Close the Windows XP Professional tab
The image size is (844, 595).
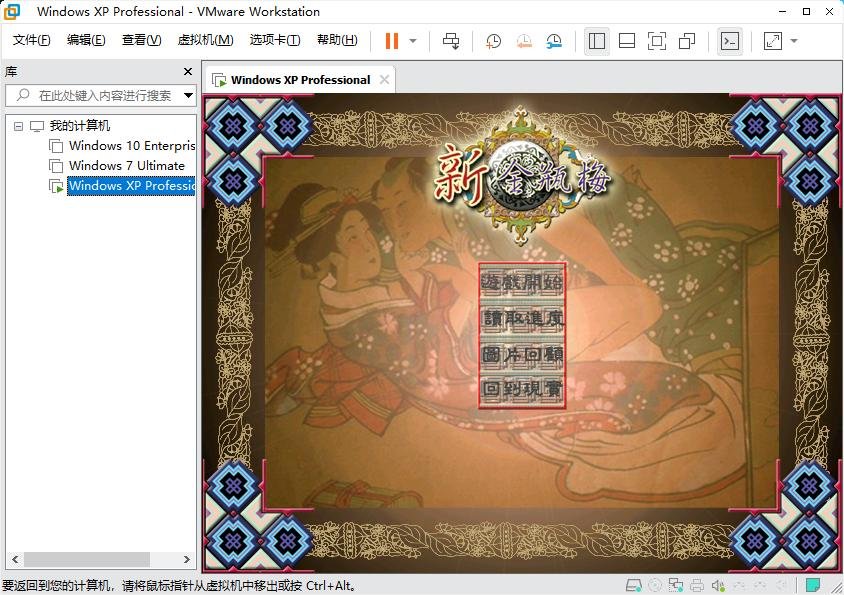tap(384, 80)
